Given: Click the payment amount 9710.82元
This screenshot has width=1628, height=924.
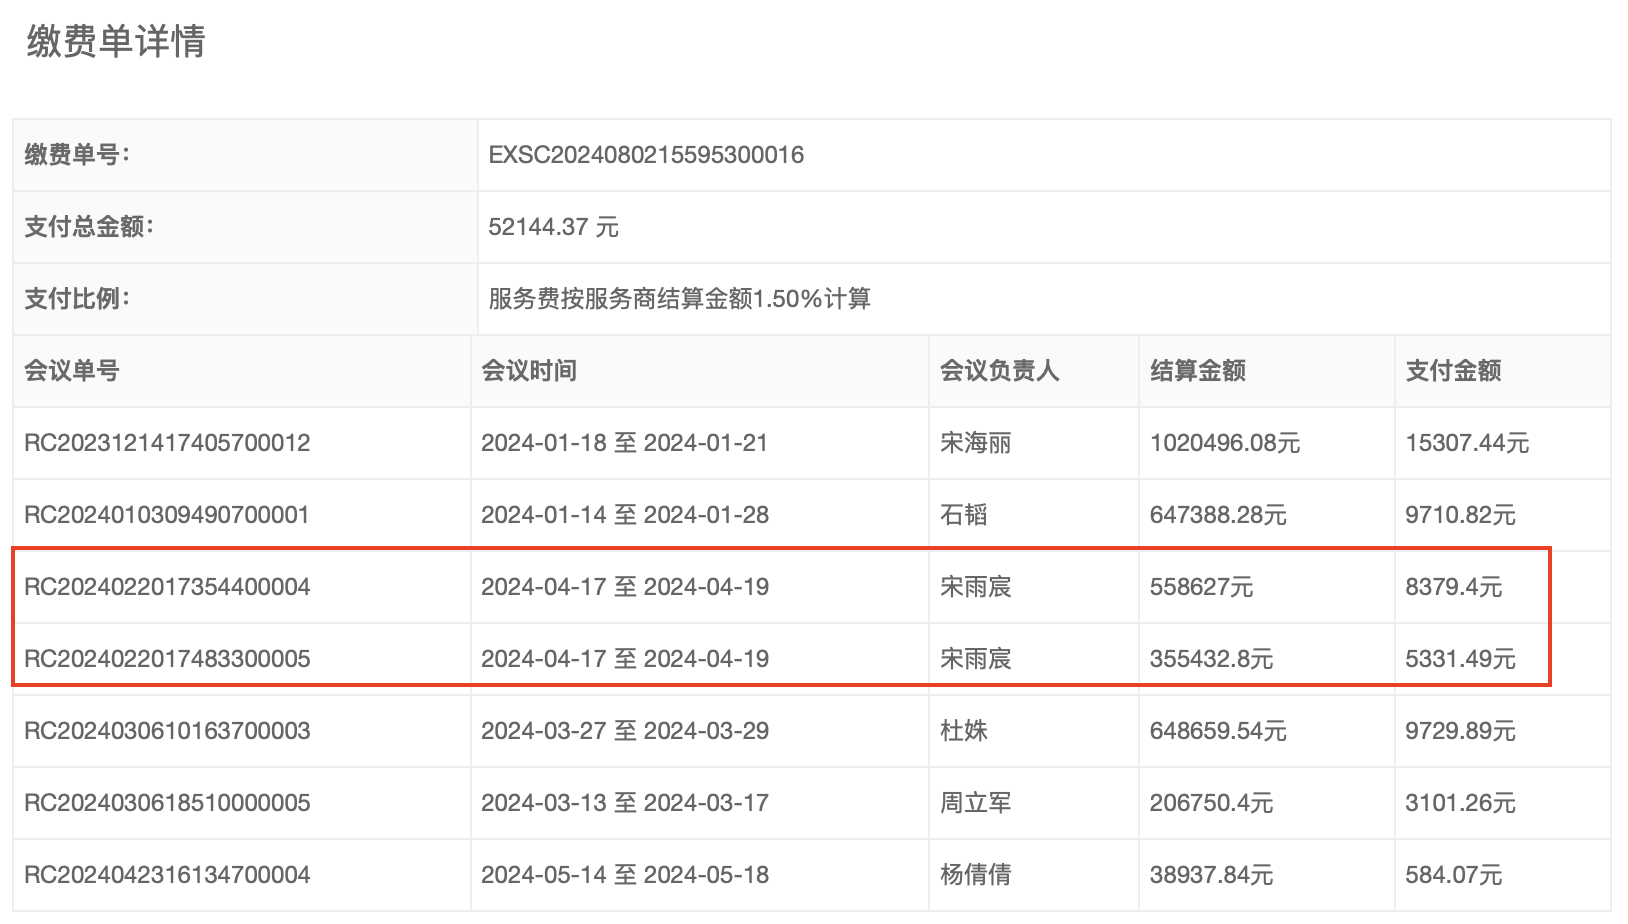Looking at the screenshot, I should coord(1460,515).
